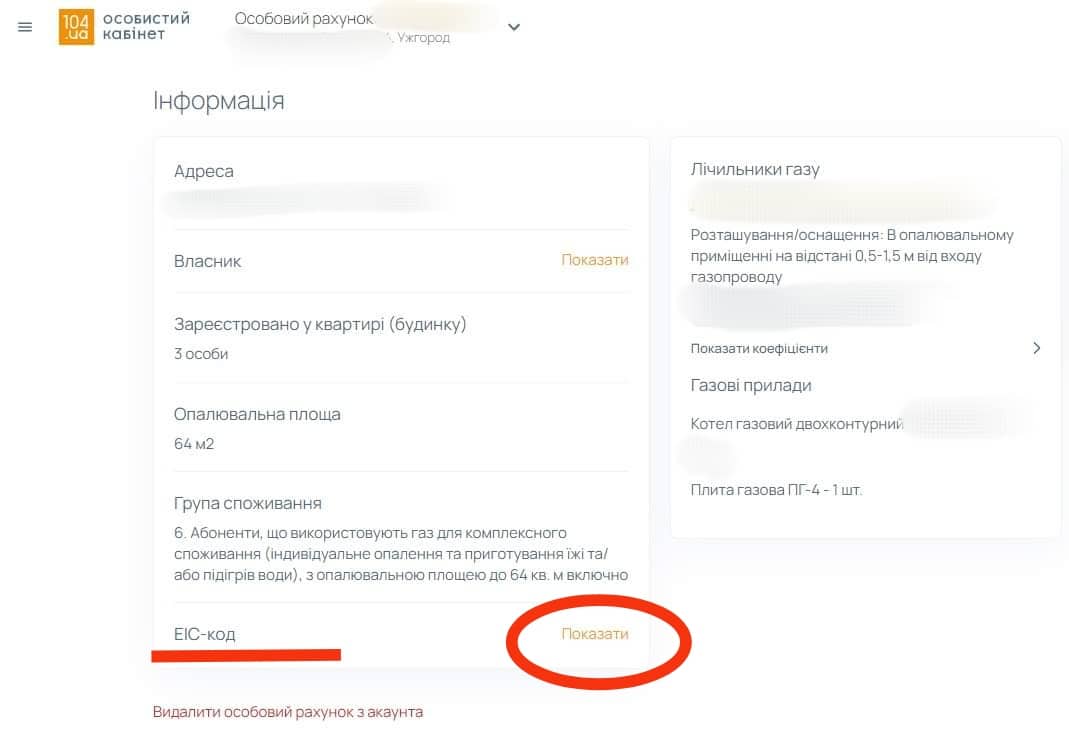Image resolution: width=1069 pixels, height=734 pixels.
Task: Click the 'Лічильники газу' heading
Action: click(x=755, y=169)
